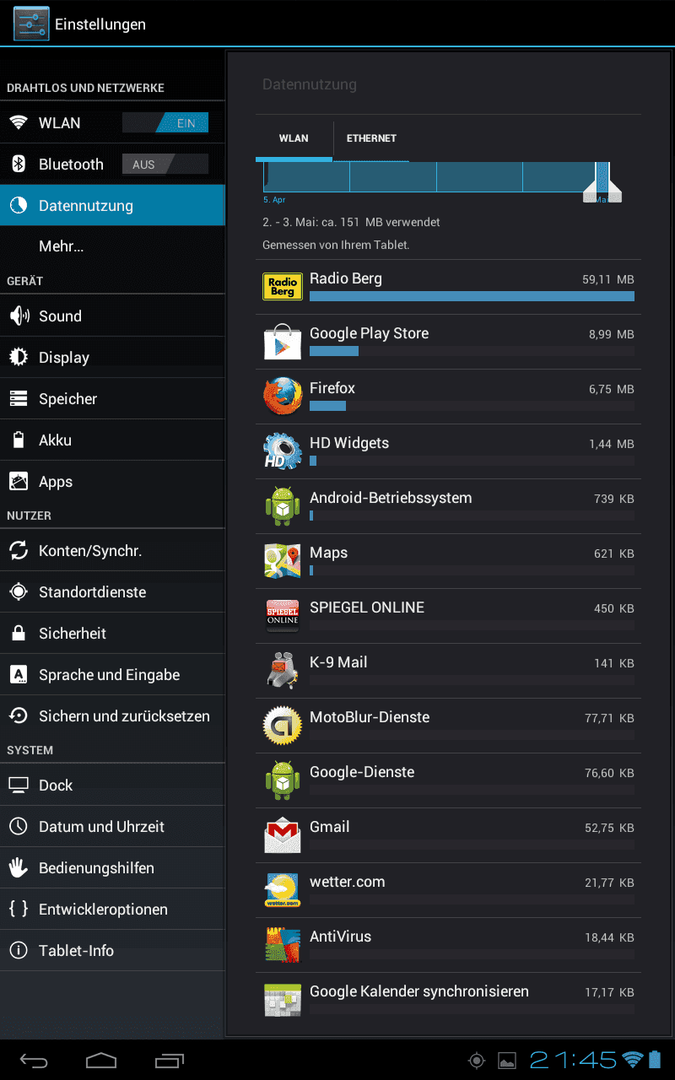The image size is (675, 1080).
Task: Tap the 21:45 clock in status bar
Action: (573, 1060)
